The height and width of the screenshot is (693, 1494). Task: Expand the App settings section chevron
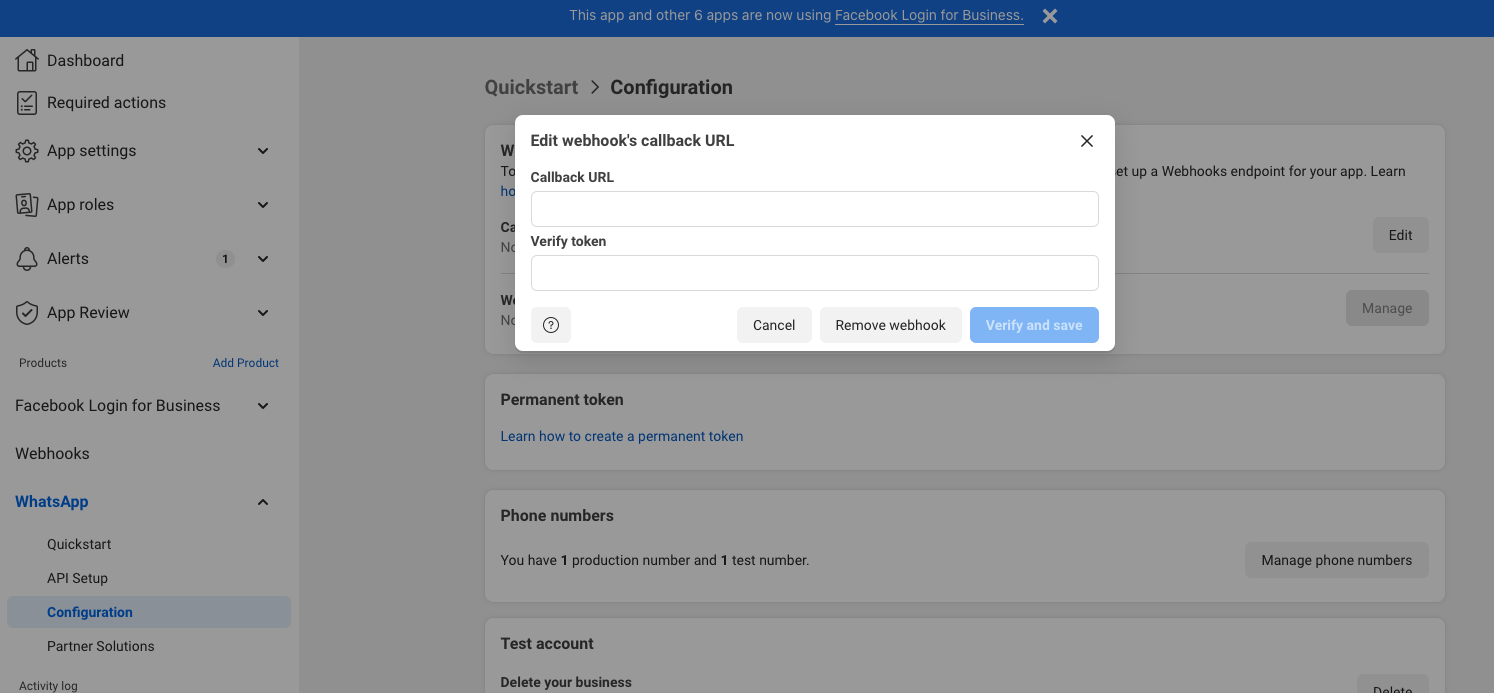[x=263, y=151]
